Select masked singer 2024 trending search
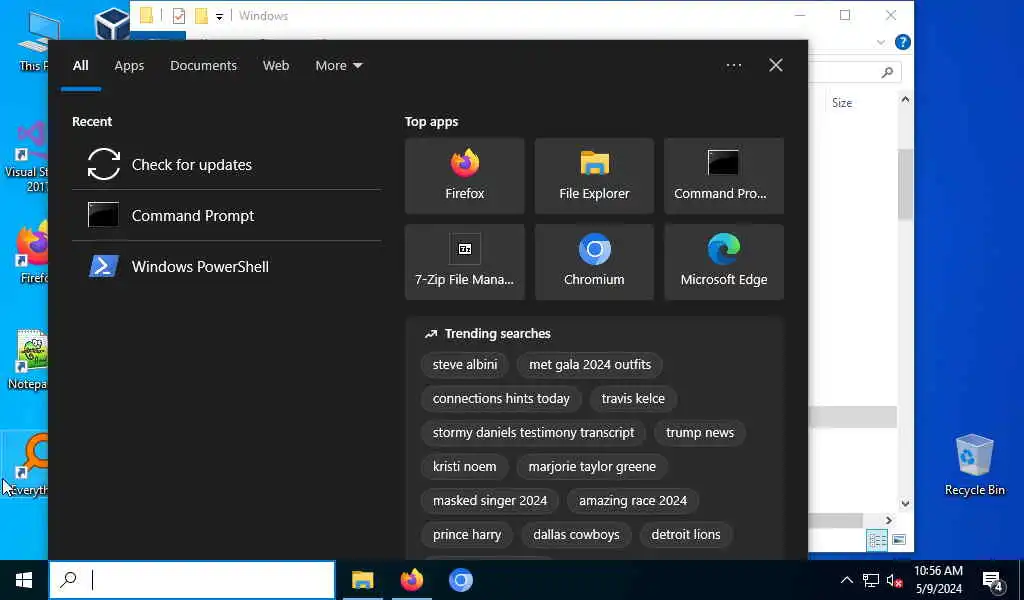This screenshot has height=600, width=1024. click(490, 500)
